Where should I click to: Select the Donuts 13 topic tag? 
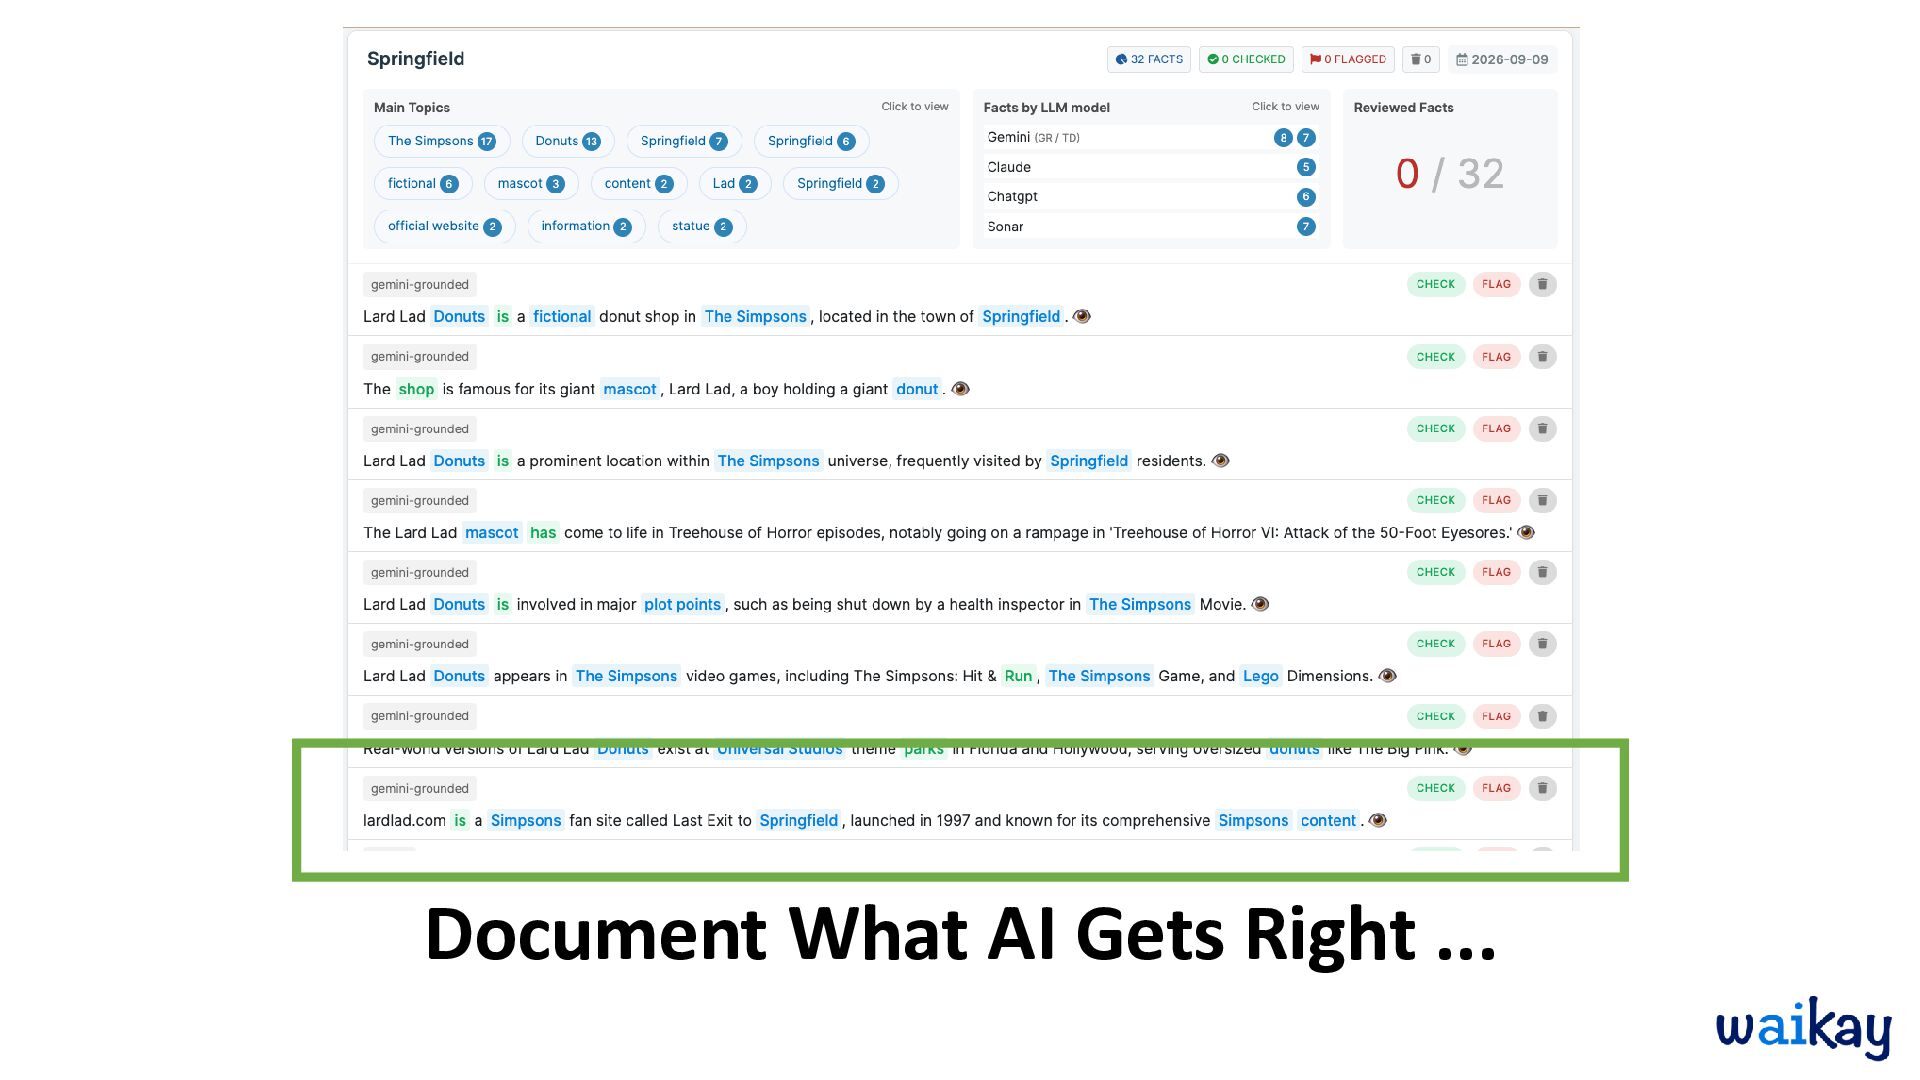coord(568,141)
